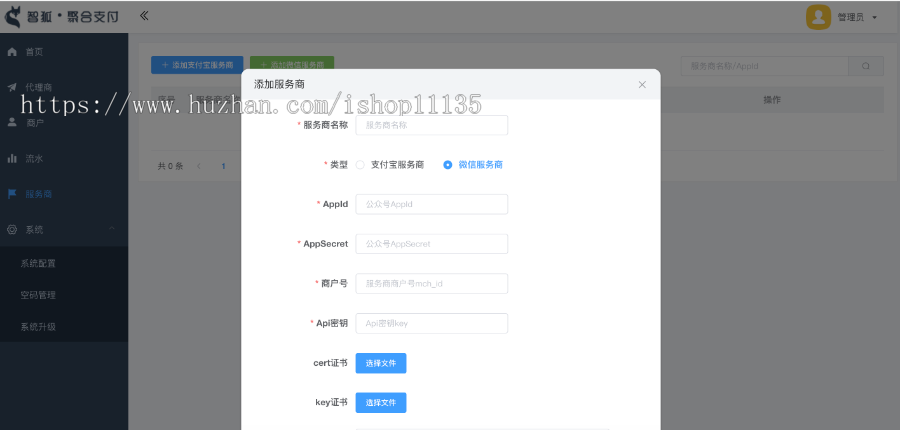Image resolution: width=900 pixels, height=430 pixels.
Task: Click the 公众号AppId input field
Action: (432, 204)
